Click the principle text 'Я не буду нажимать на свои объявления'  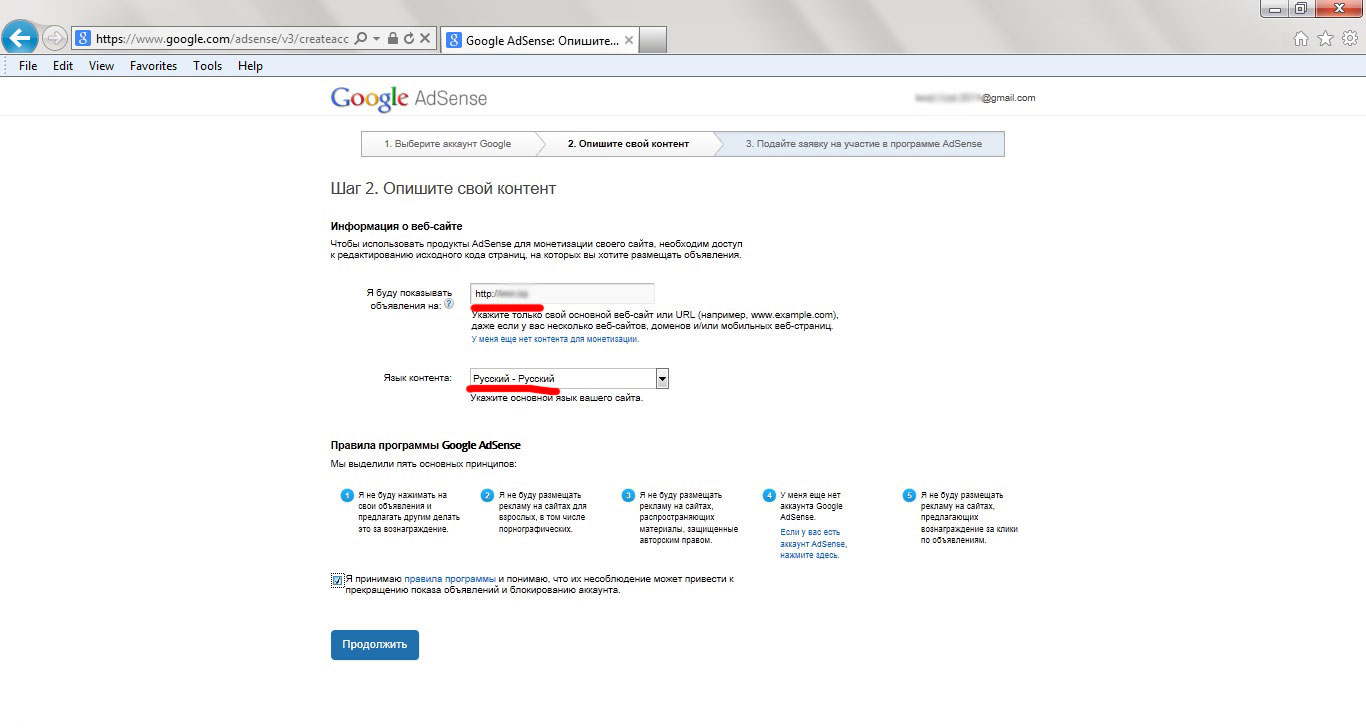(403, 501)
